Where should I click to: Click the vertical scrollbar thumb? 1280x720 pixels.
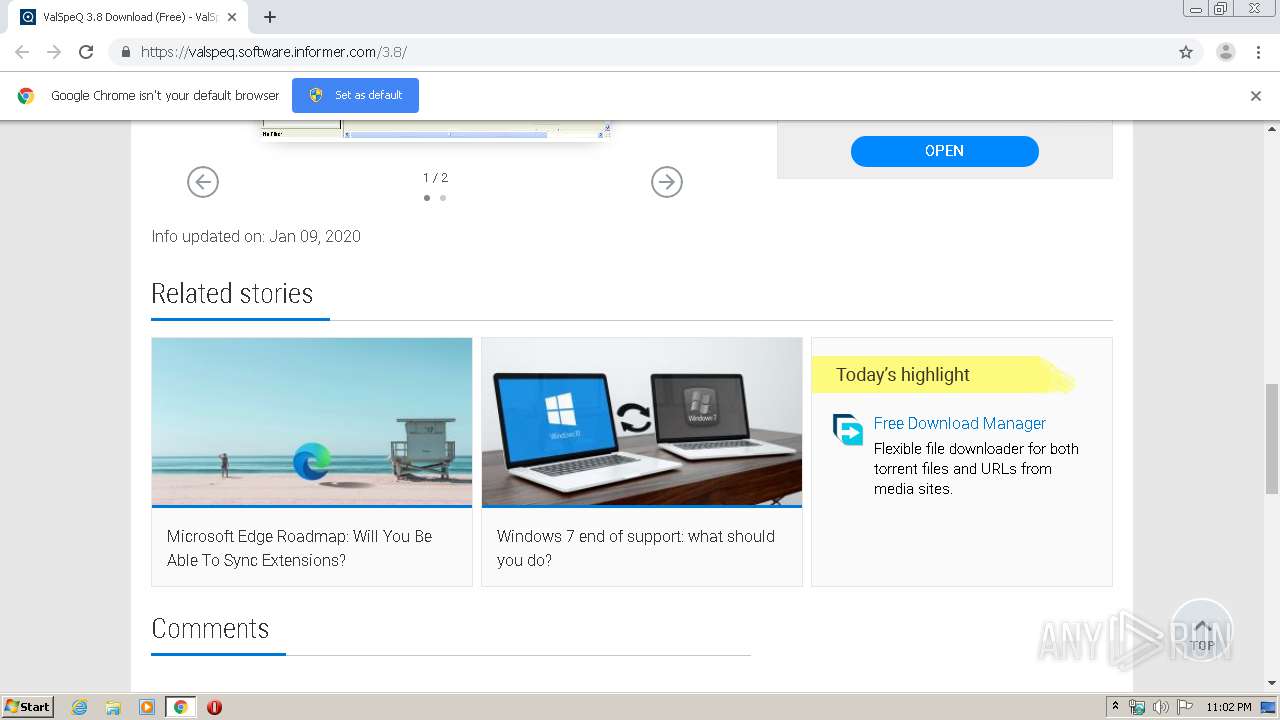tap(1272, 438)
